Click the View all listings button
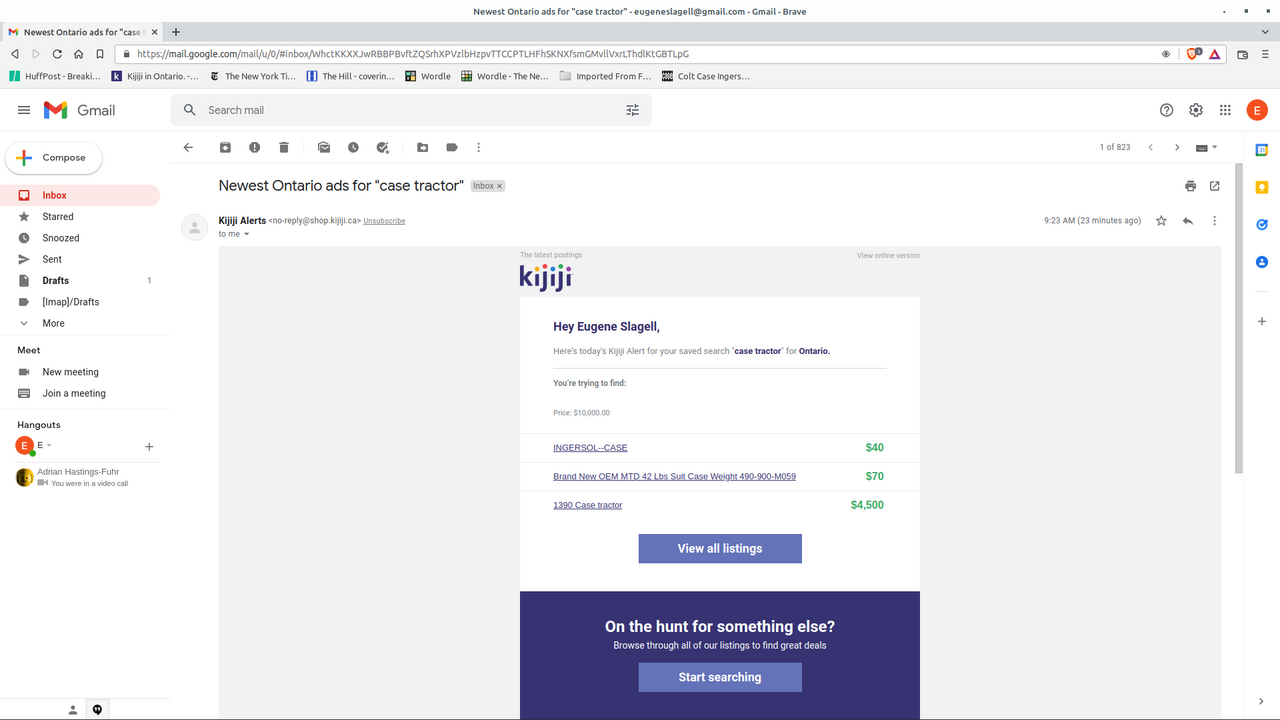The image size is (1280, 720). click(x=720, y=548)
